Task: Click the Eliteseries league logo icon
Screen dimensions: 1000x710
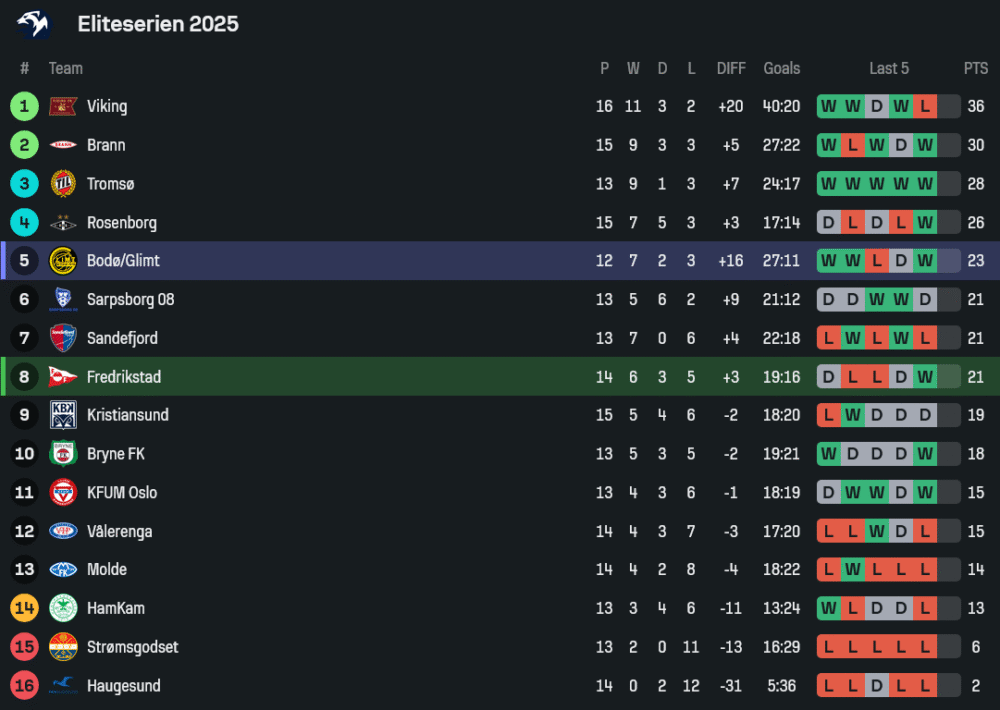Action: click(x=33, y=23)
